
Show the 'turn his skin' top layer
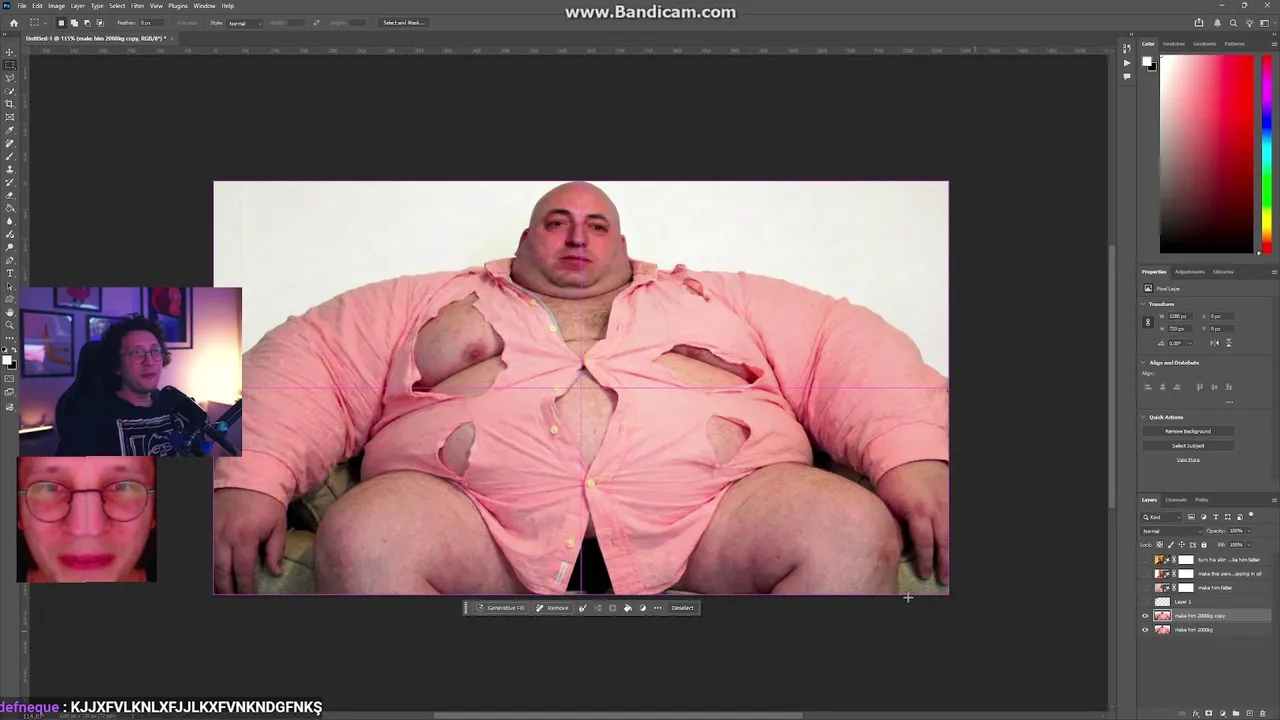tap(1145, 560)
